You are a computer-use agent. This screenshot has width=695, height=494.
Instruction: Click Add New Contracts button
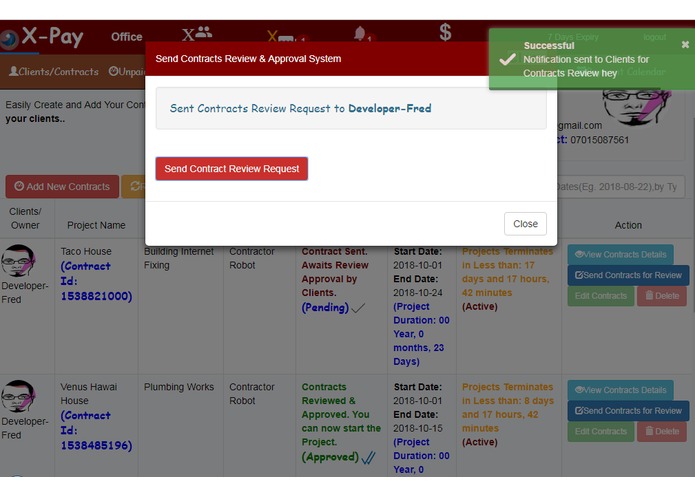pos(62,187)
